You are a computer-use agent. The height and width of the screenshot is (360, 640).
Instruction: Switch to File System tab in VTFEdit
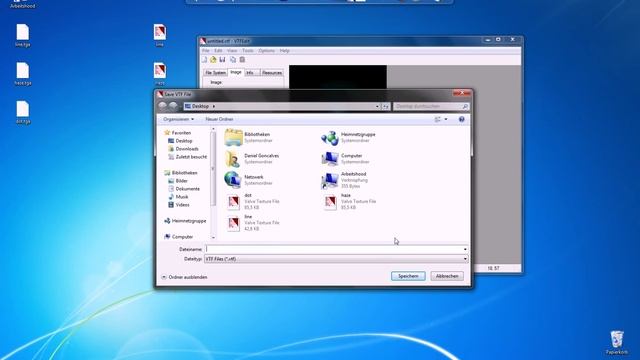(215, 73)
